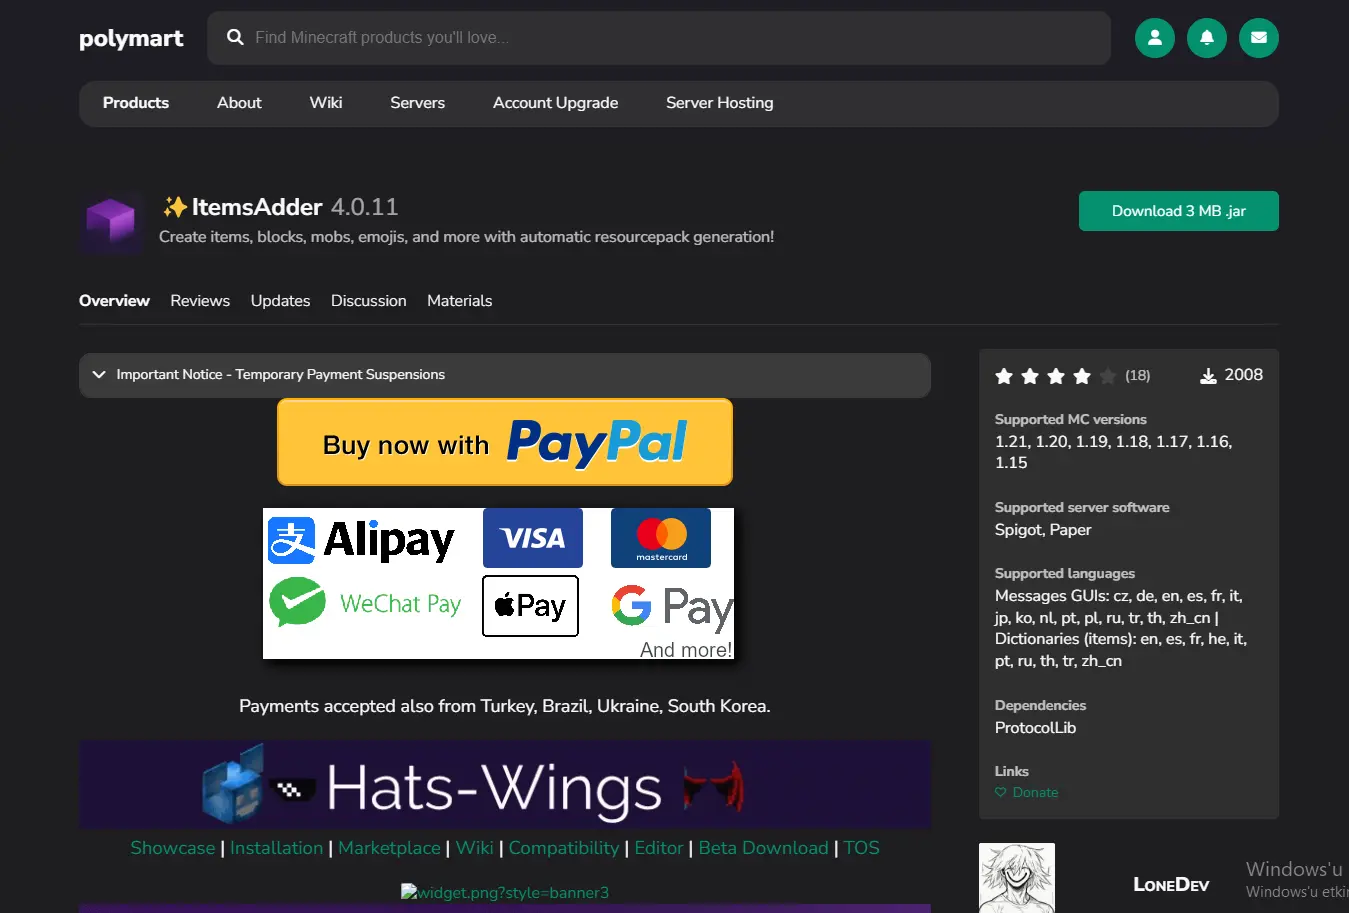Viewport: 1349px width, 913px height.
Task: Click Download 3 MB .jar button
Action: pyautogui.click(x=1178, y=211)
